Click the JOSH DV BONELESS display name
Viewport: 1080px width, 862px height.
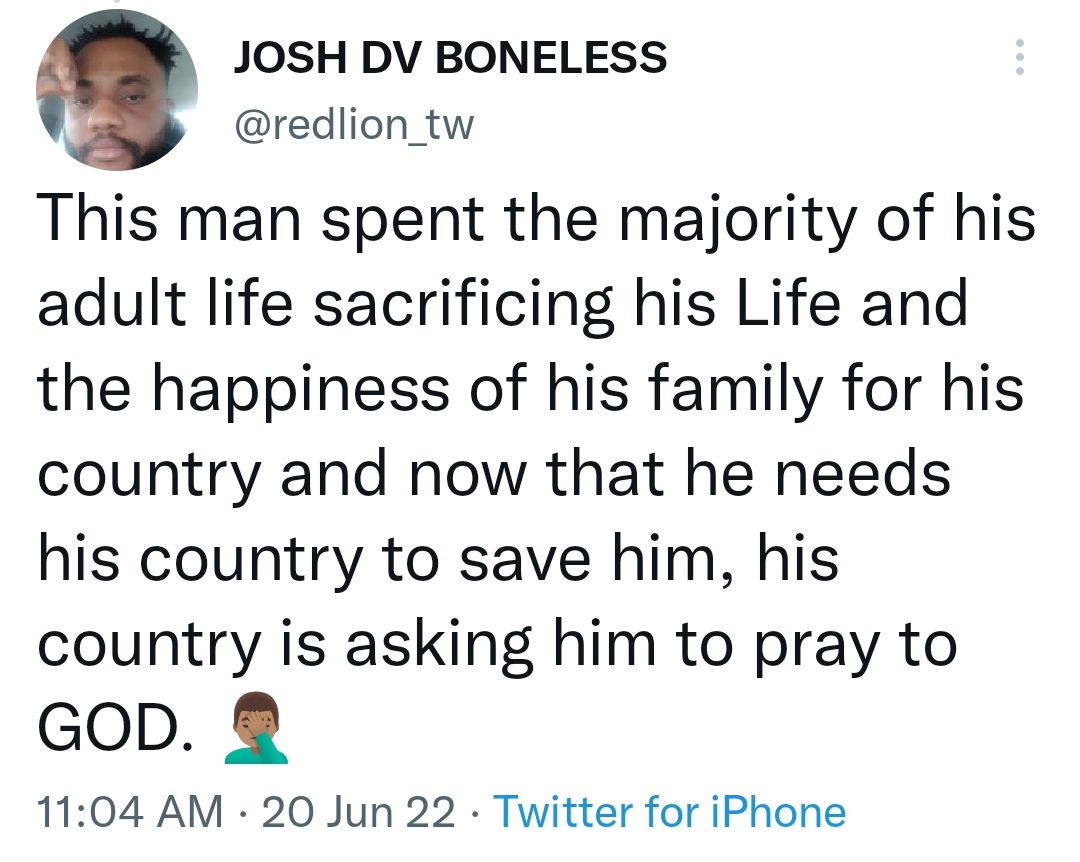(x=450, y=57)
